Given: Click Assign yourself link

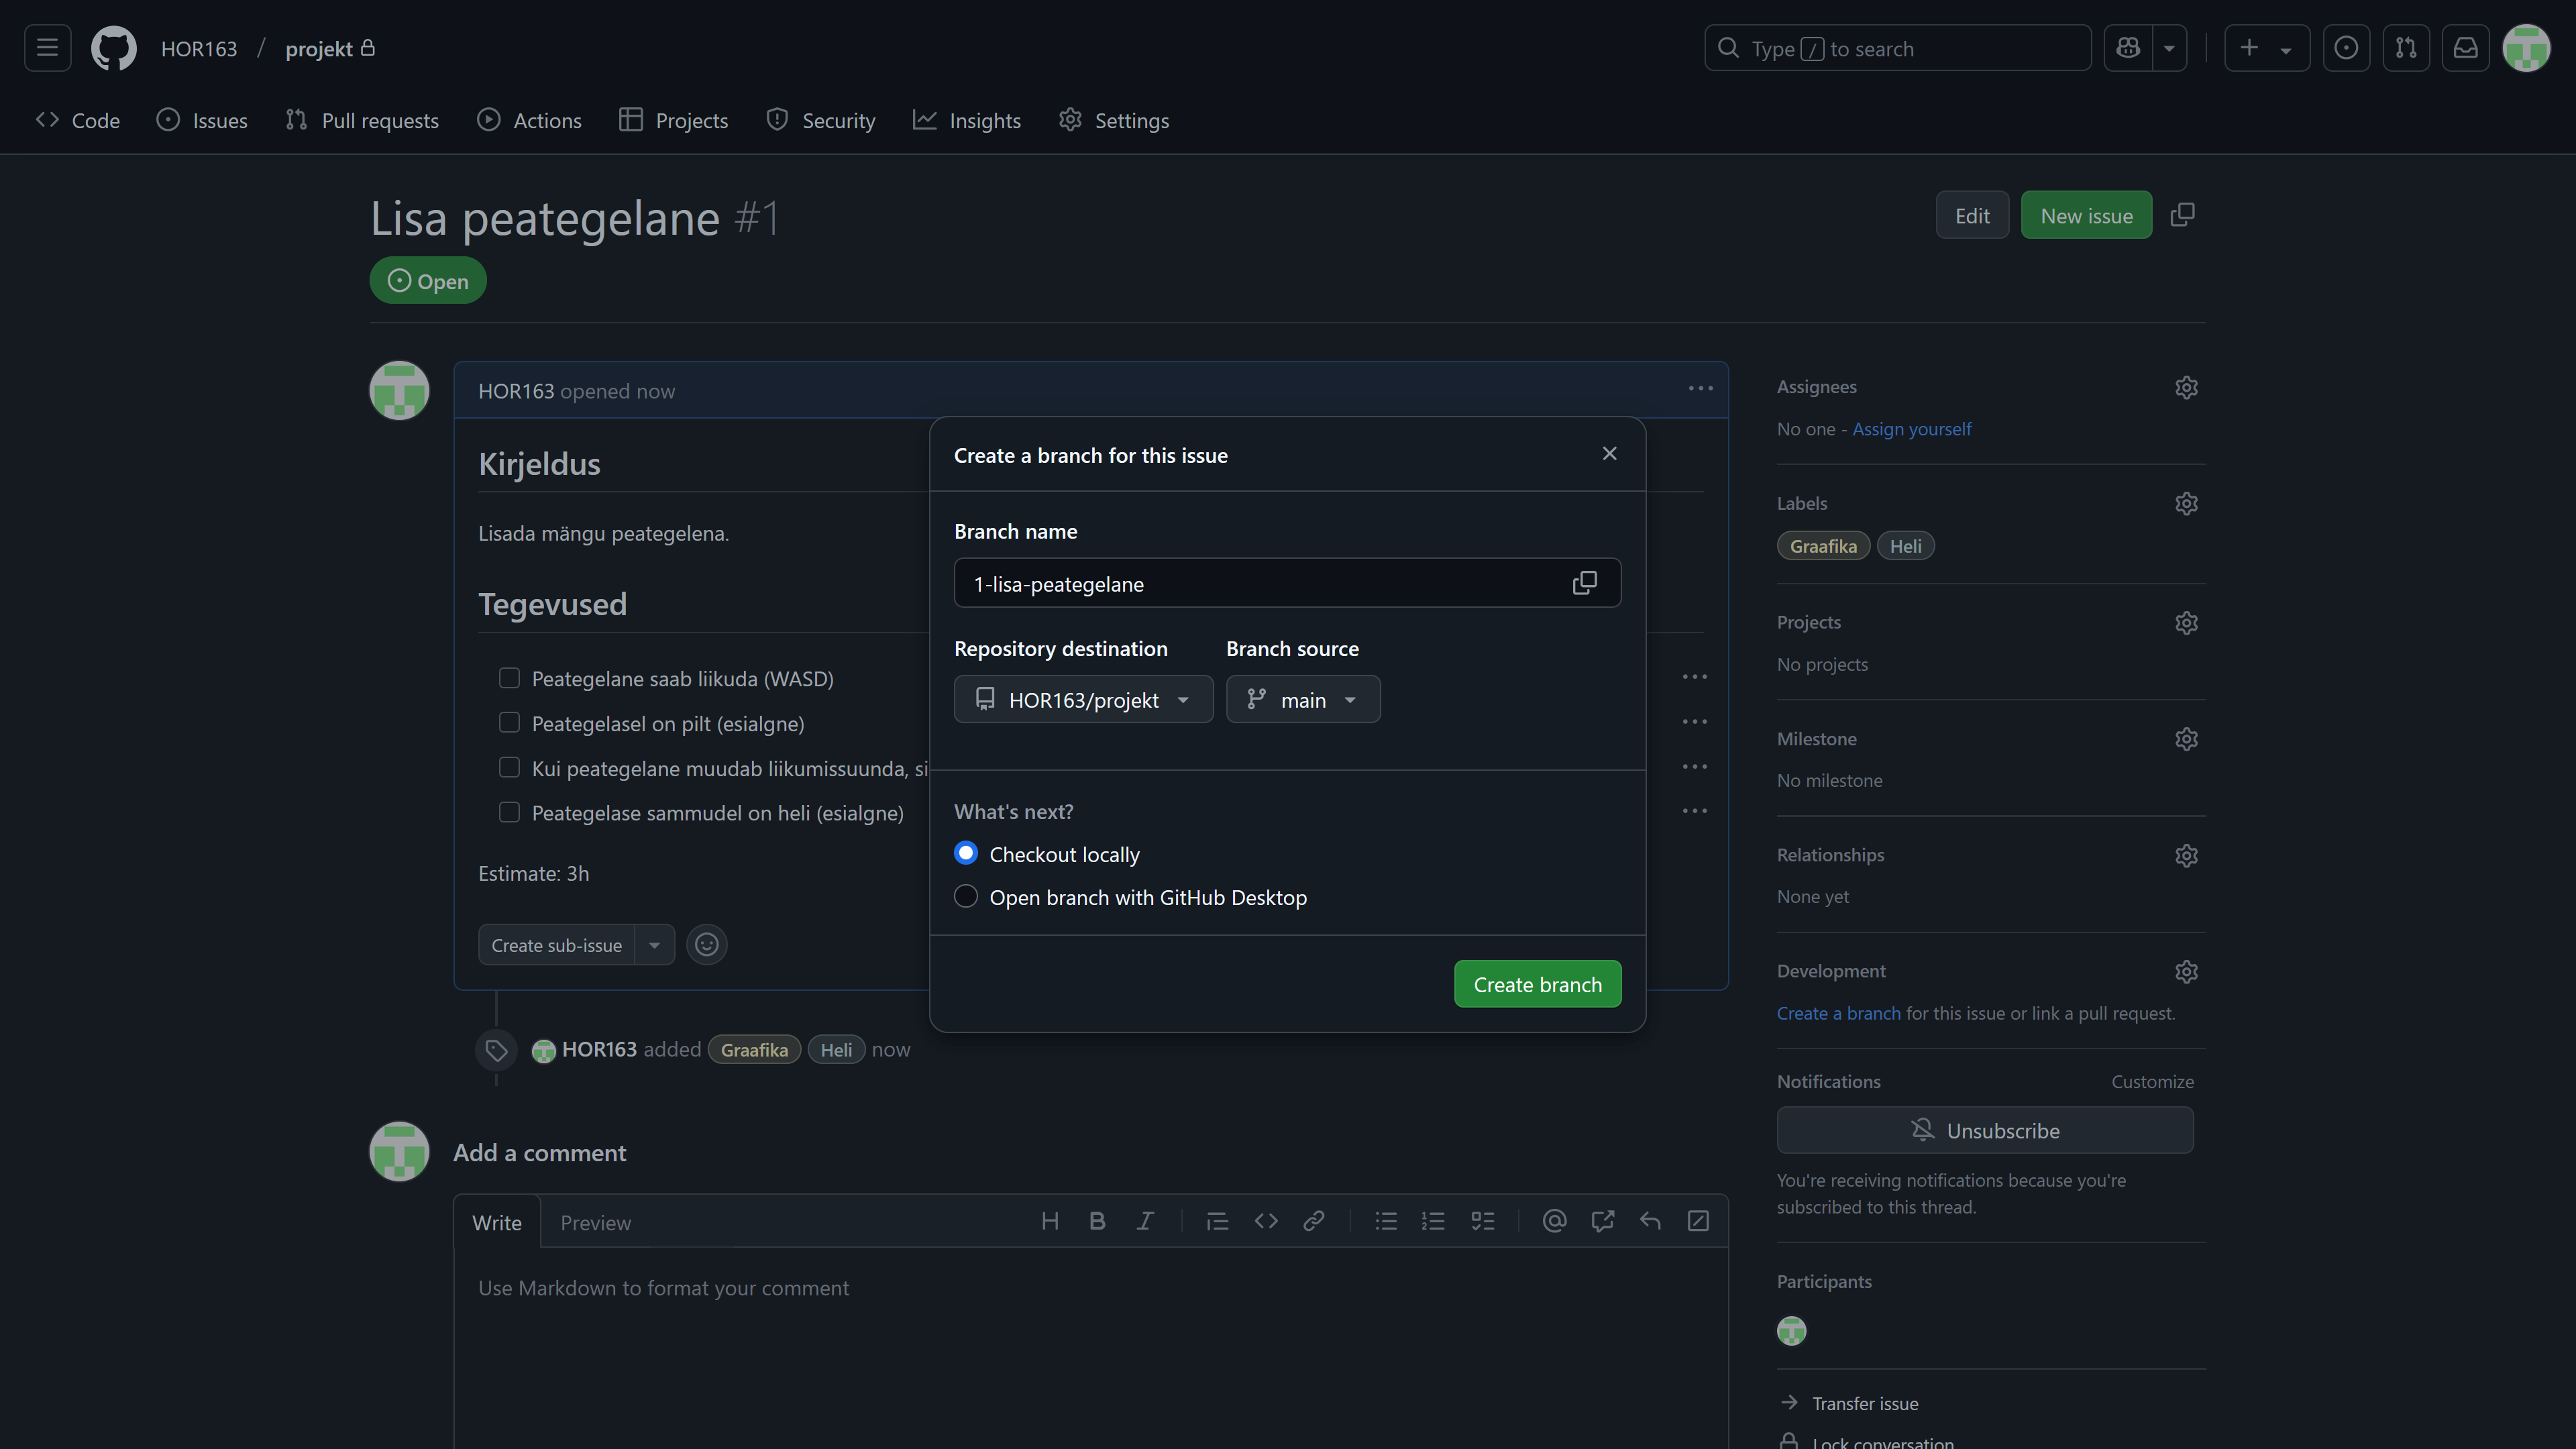Looking at the screenshot, I should tap(1911, 429).
